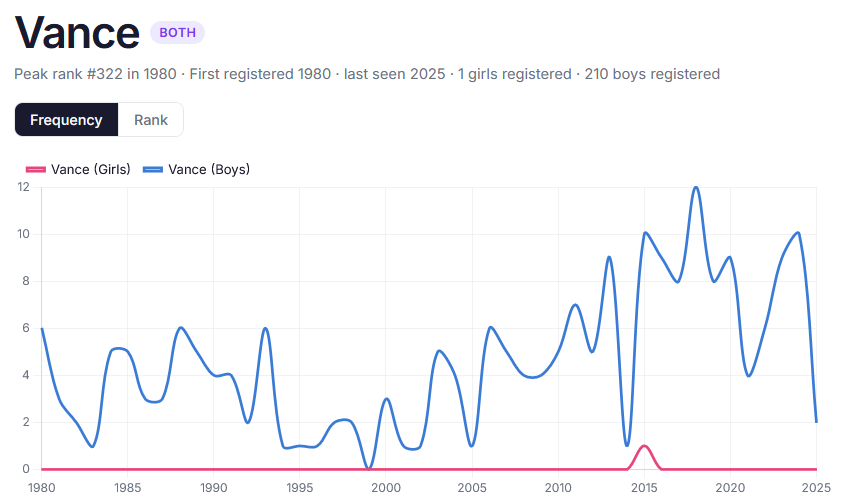Click the 2000 label on the x-axis
Viewport: 842px width, 499px height.
[x=386, y=488]
